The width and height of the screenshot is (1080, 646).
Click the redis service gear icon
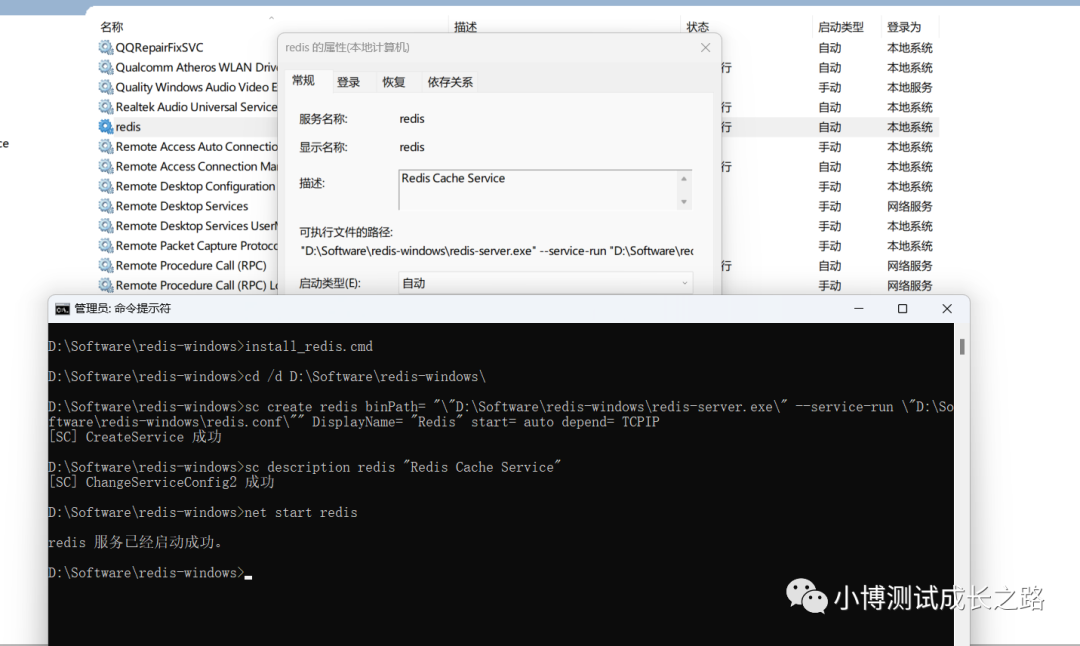coord(105,127)
